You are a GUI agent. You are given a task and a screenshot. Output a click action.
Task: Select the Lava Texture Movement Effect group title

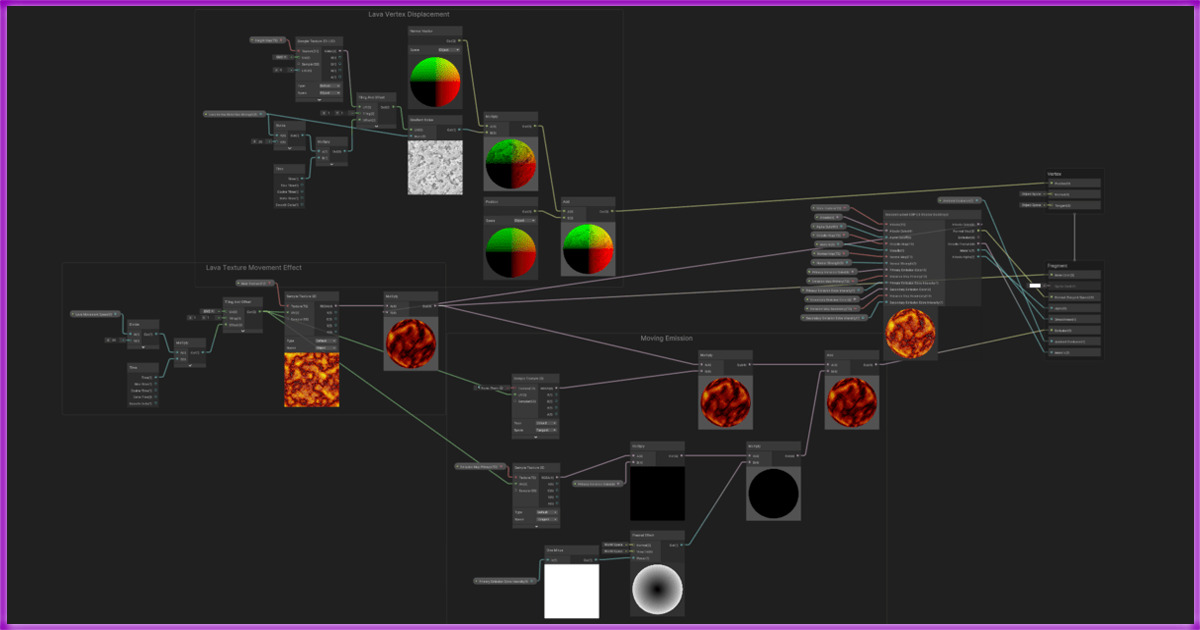(x=254, y=268)
